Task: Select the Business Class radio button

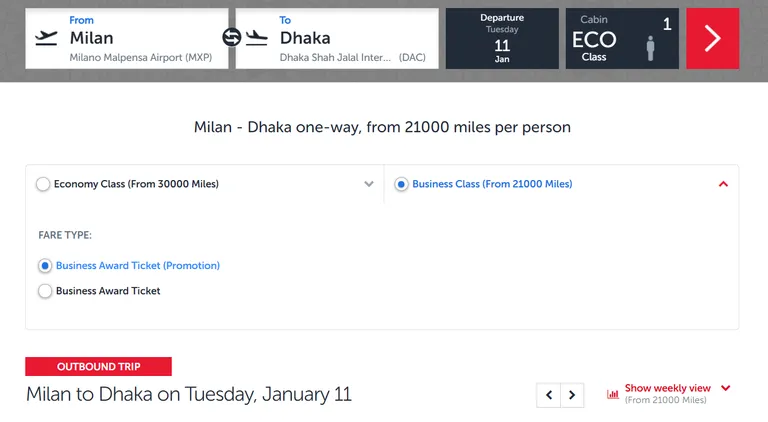Action: (401, 184)
